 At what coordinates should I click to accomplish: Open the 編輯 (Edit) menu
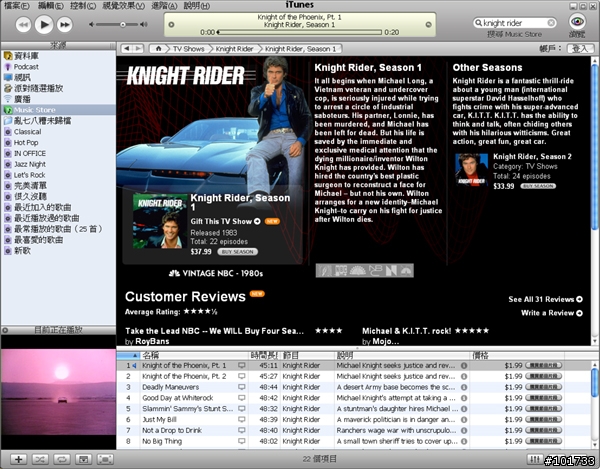[51, 6]
